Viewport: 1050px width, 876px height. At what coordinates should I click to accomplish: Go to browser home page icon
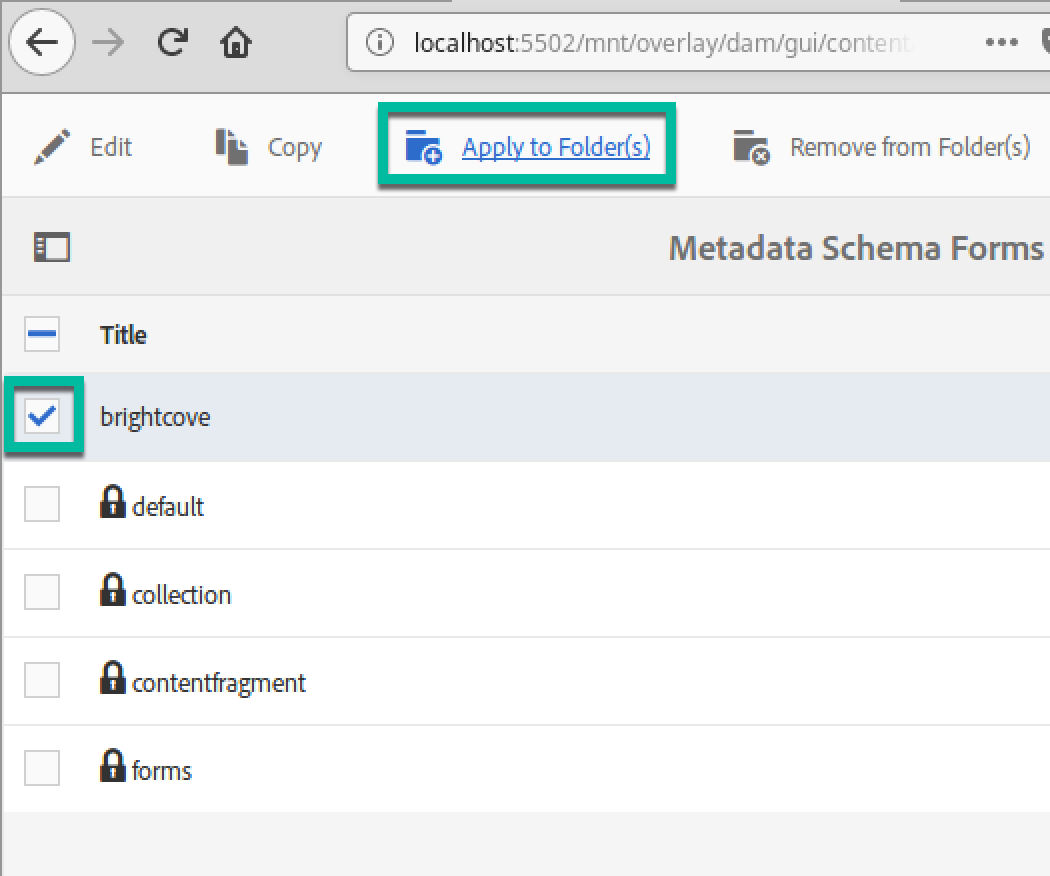[236, 43]
